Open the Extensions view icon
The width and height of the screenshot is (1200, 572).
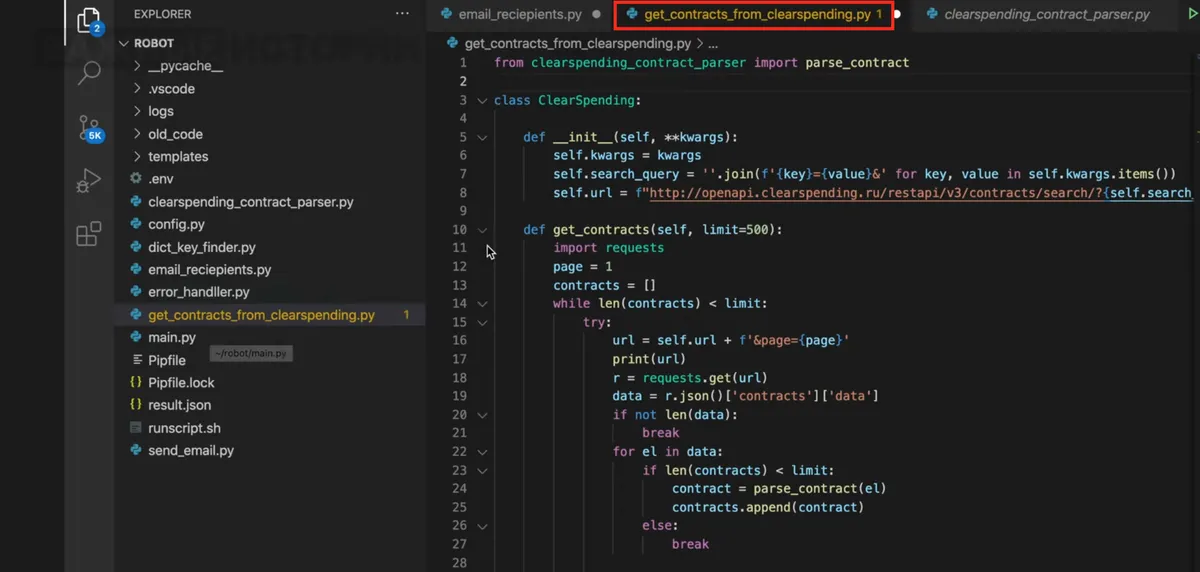89,234
